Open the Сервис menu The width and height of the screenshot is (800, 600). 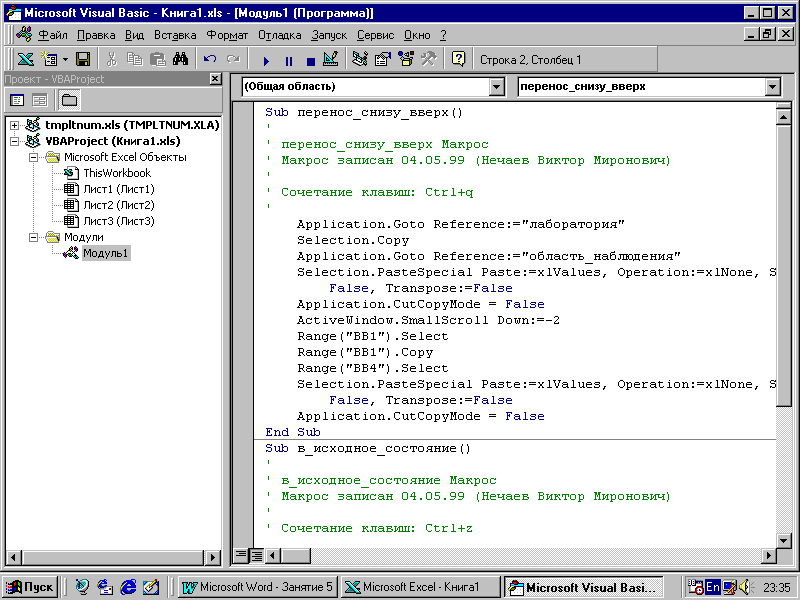pyautogui.click(x=376, y=35)
